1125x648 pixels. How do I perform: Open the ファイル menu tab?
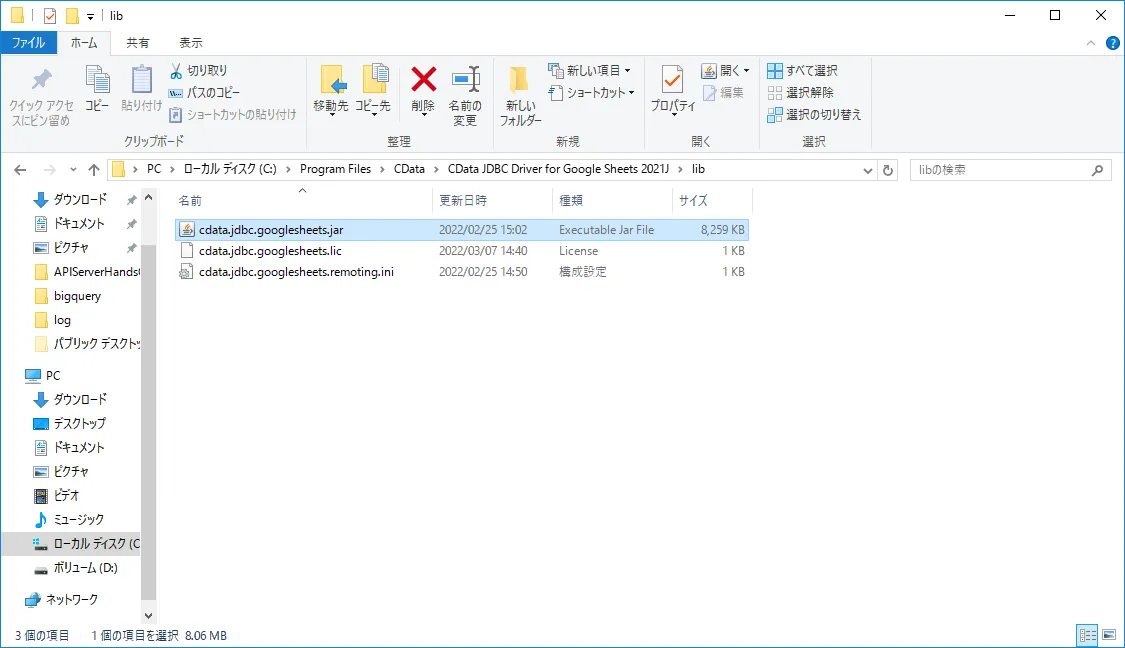[x=28, y=43]
